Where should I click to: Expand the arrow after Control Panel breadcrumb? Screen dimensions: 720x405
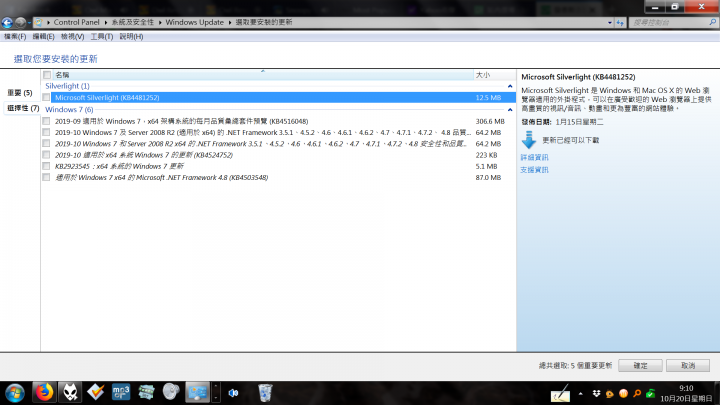pyautogui.click(x=105, y=22)
